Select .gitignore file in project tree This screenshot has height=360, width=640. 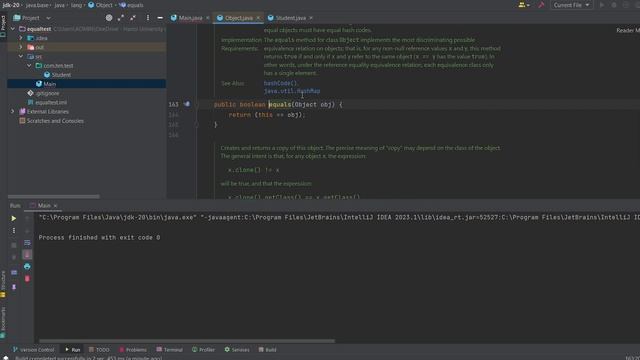point(47,93)
